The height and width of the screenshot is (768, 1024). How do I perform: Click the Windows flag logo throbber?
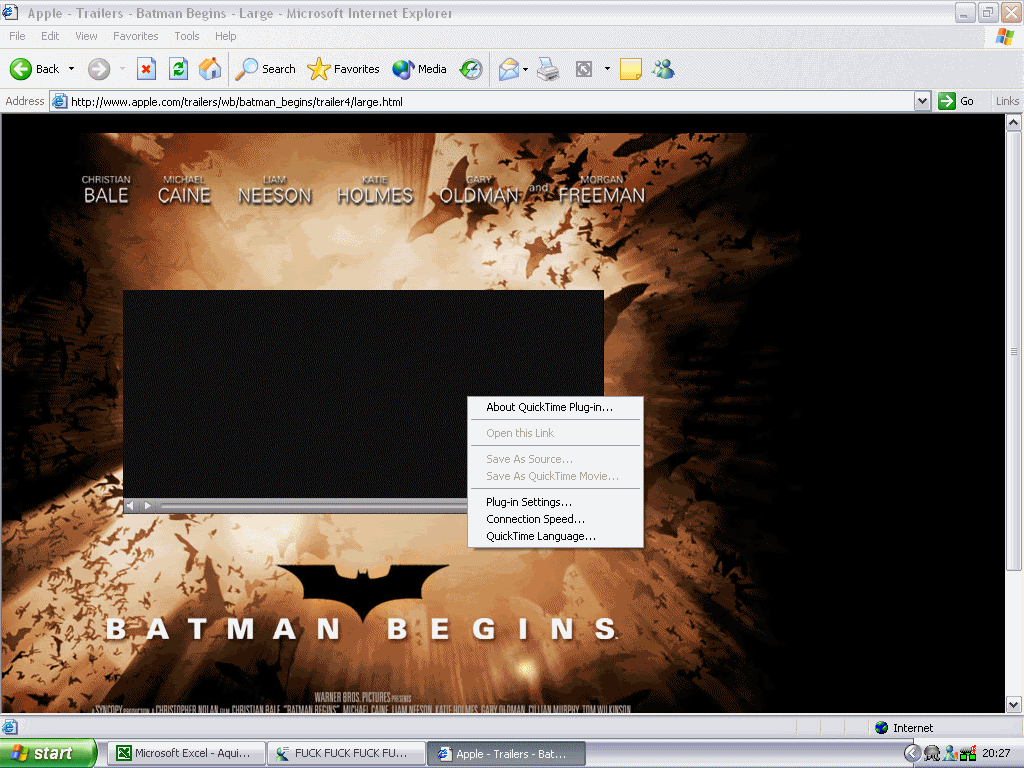point(1005,36)
